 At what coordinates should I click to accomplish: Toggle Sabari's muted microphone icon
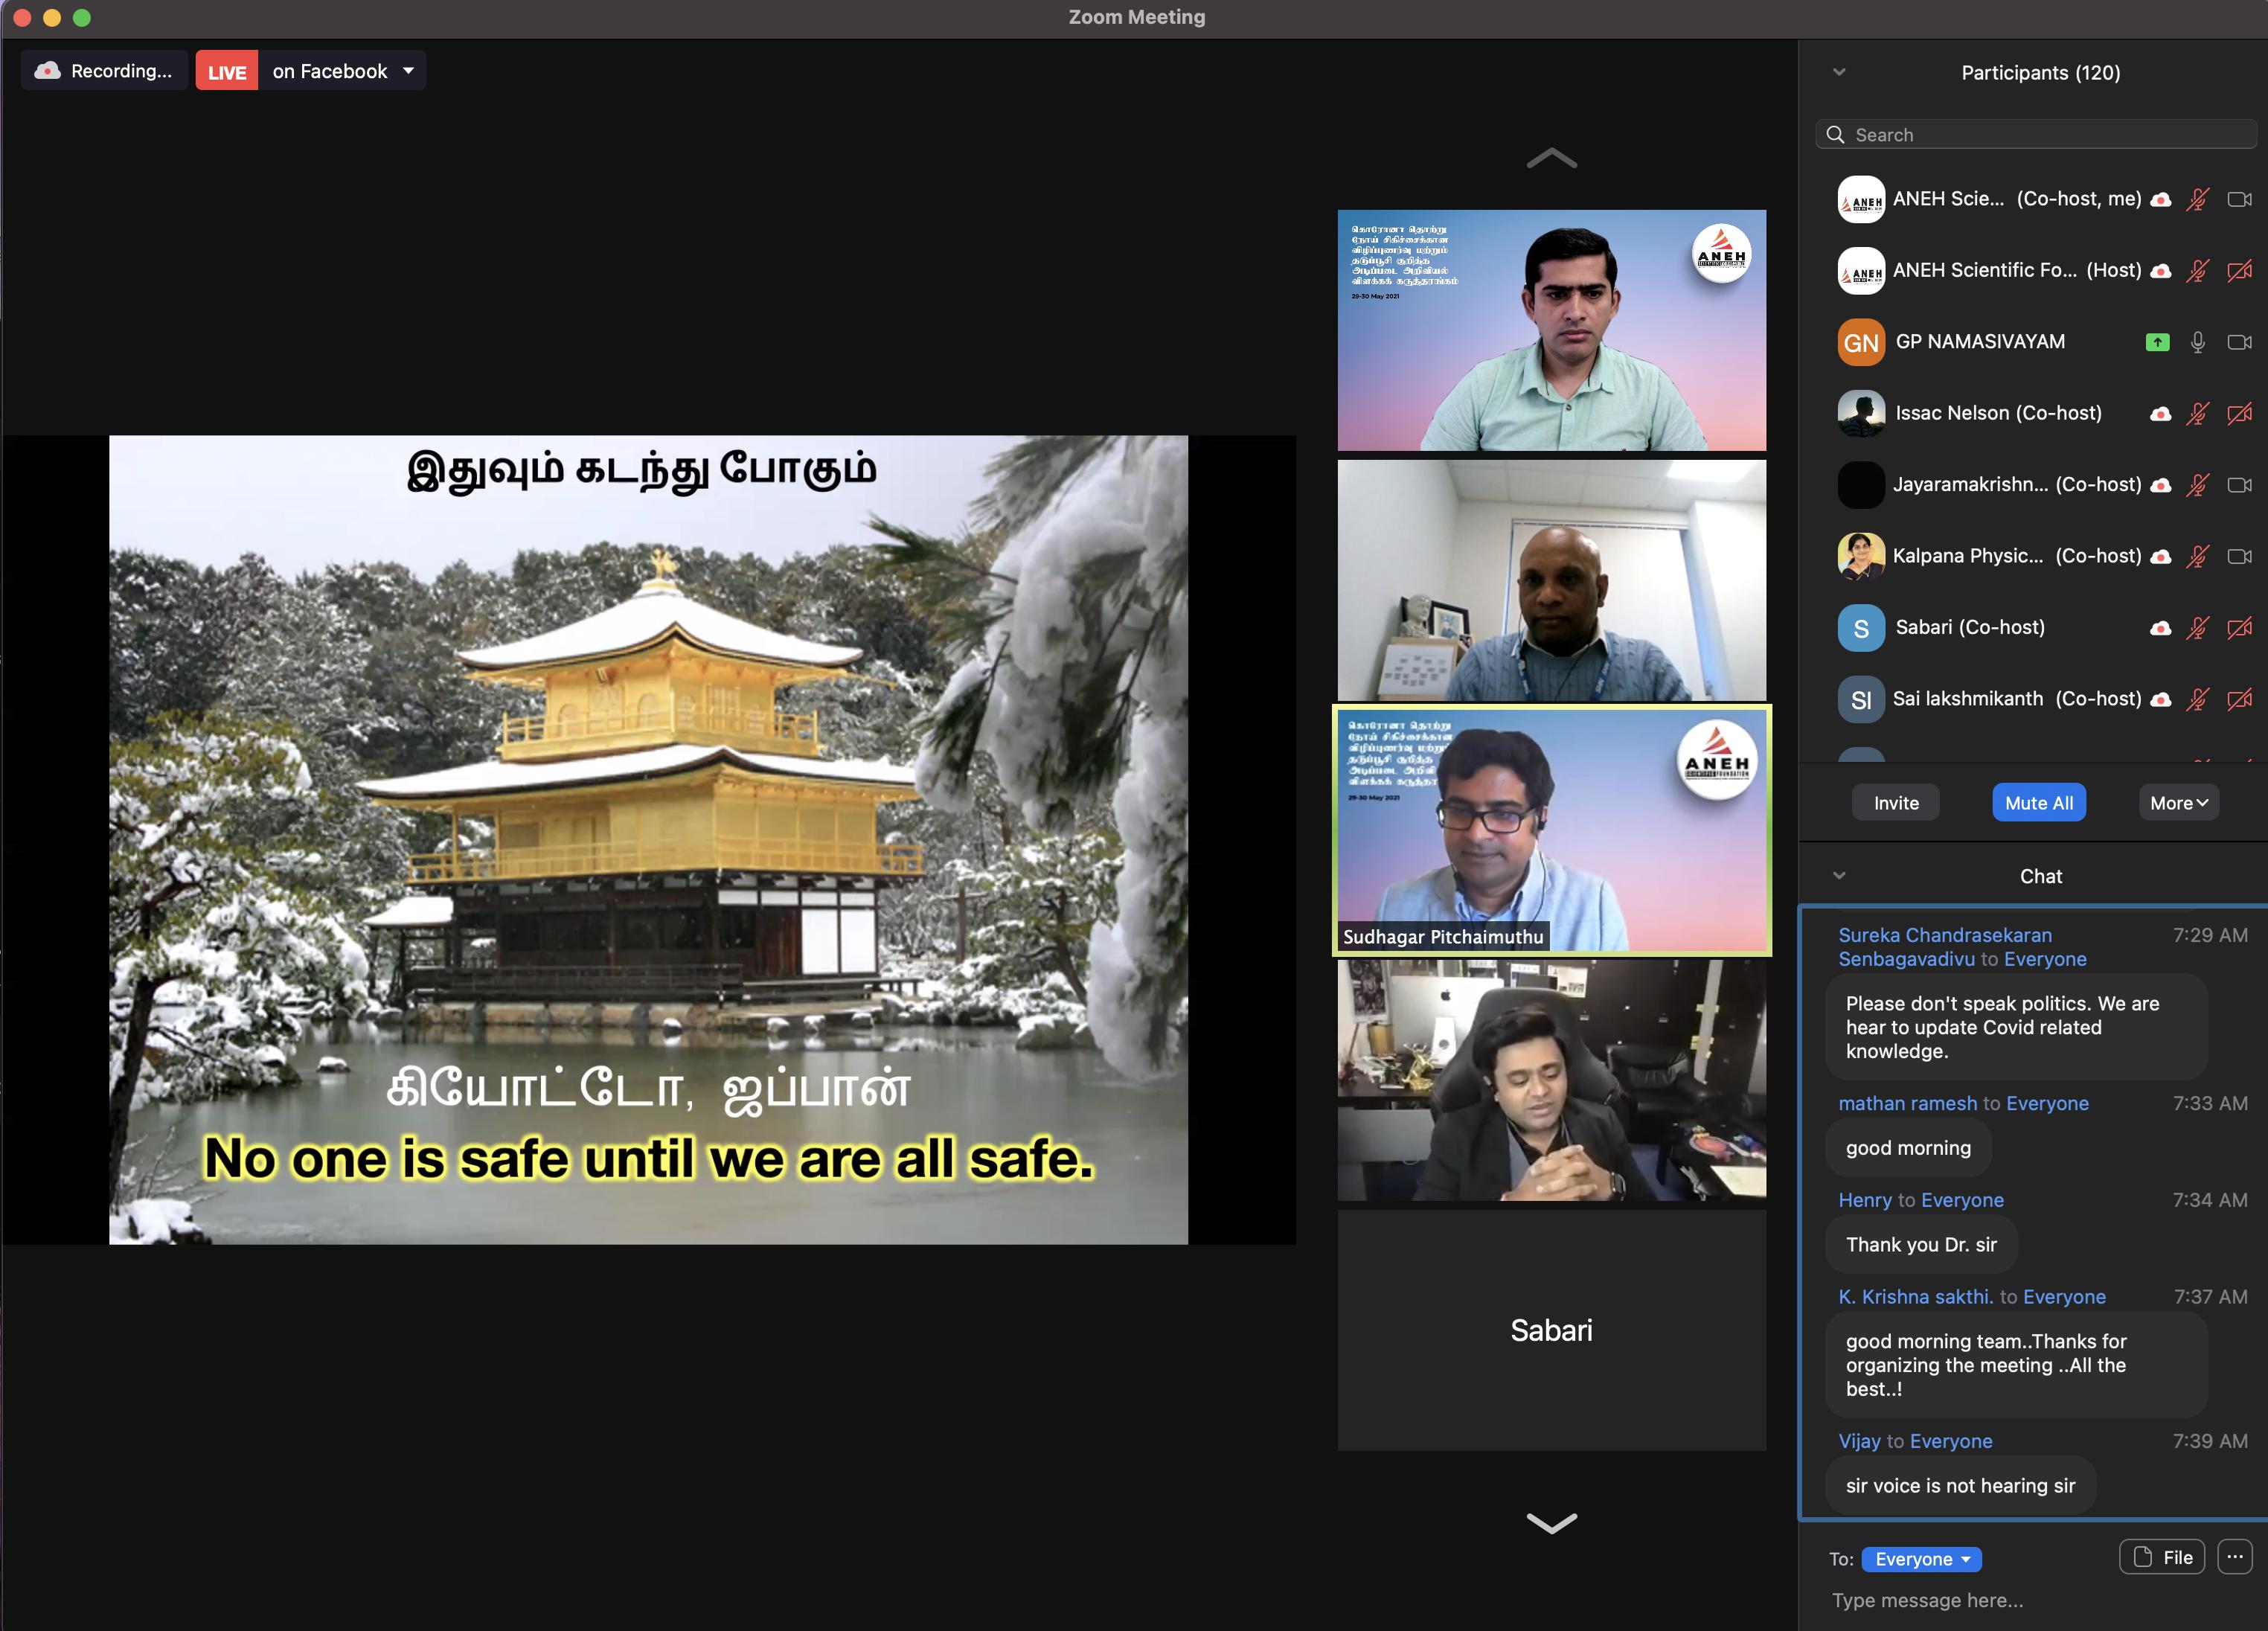pos(2197,628)
